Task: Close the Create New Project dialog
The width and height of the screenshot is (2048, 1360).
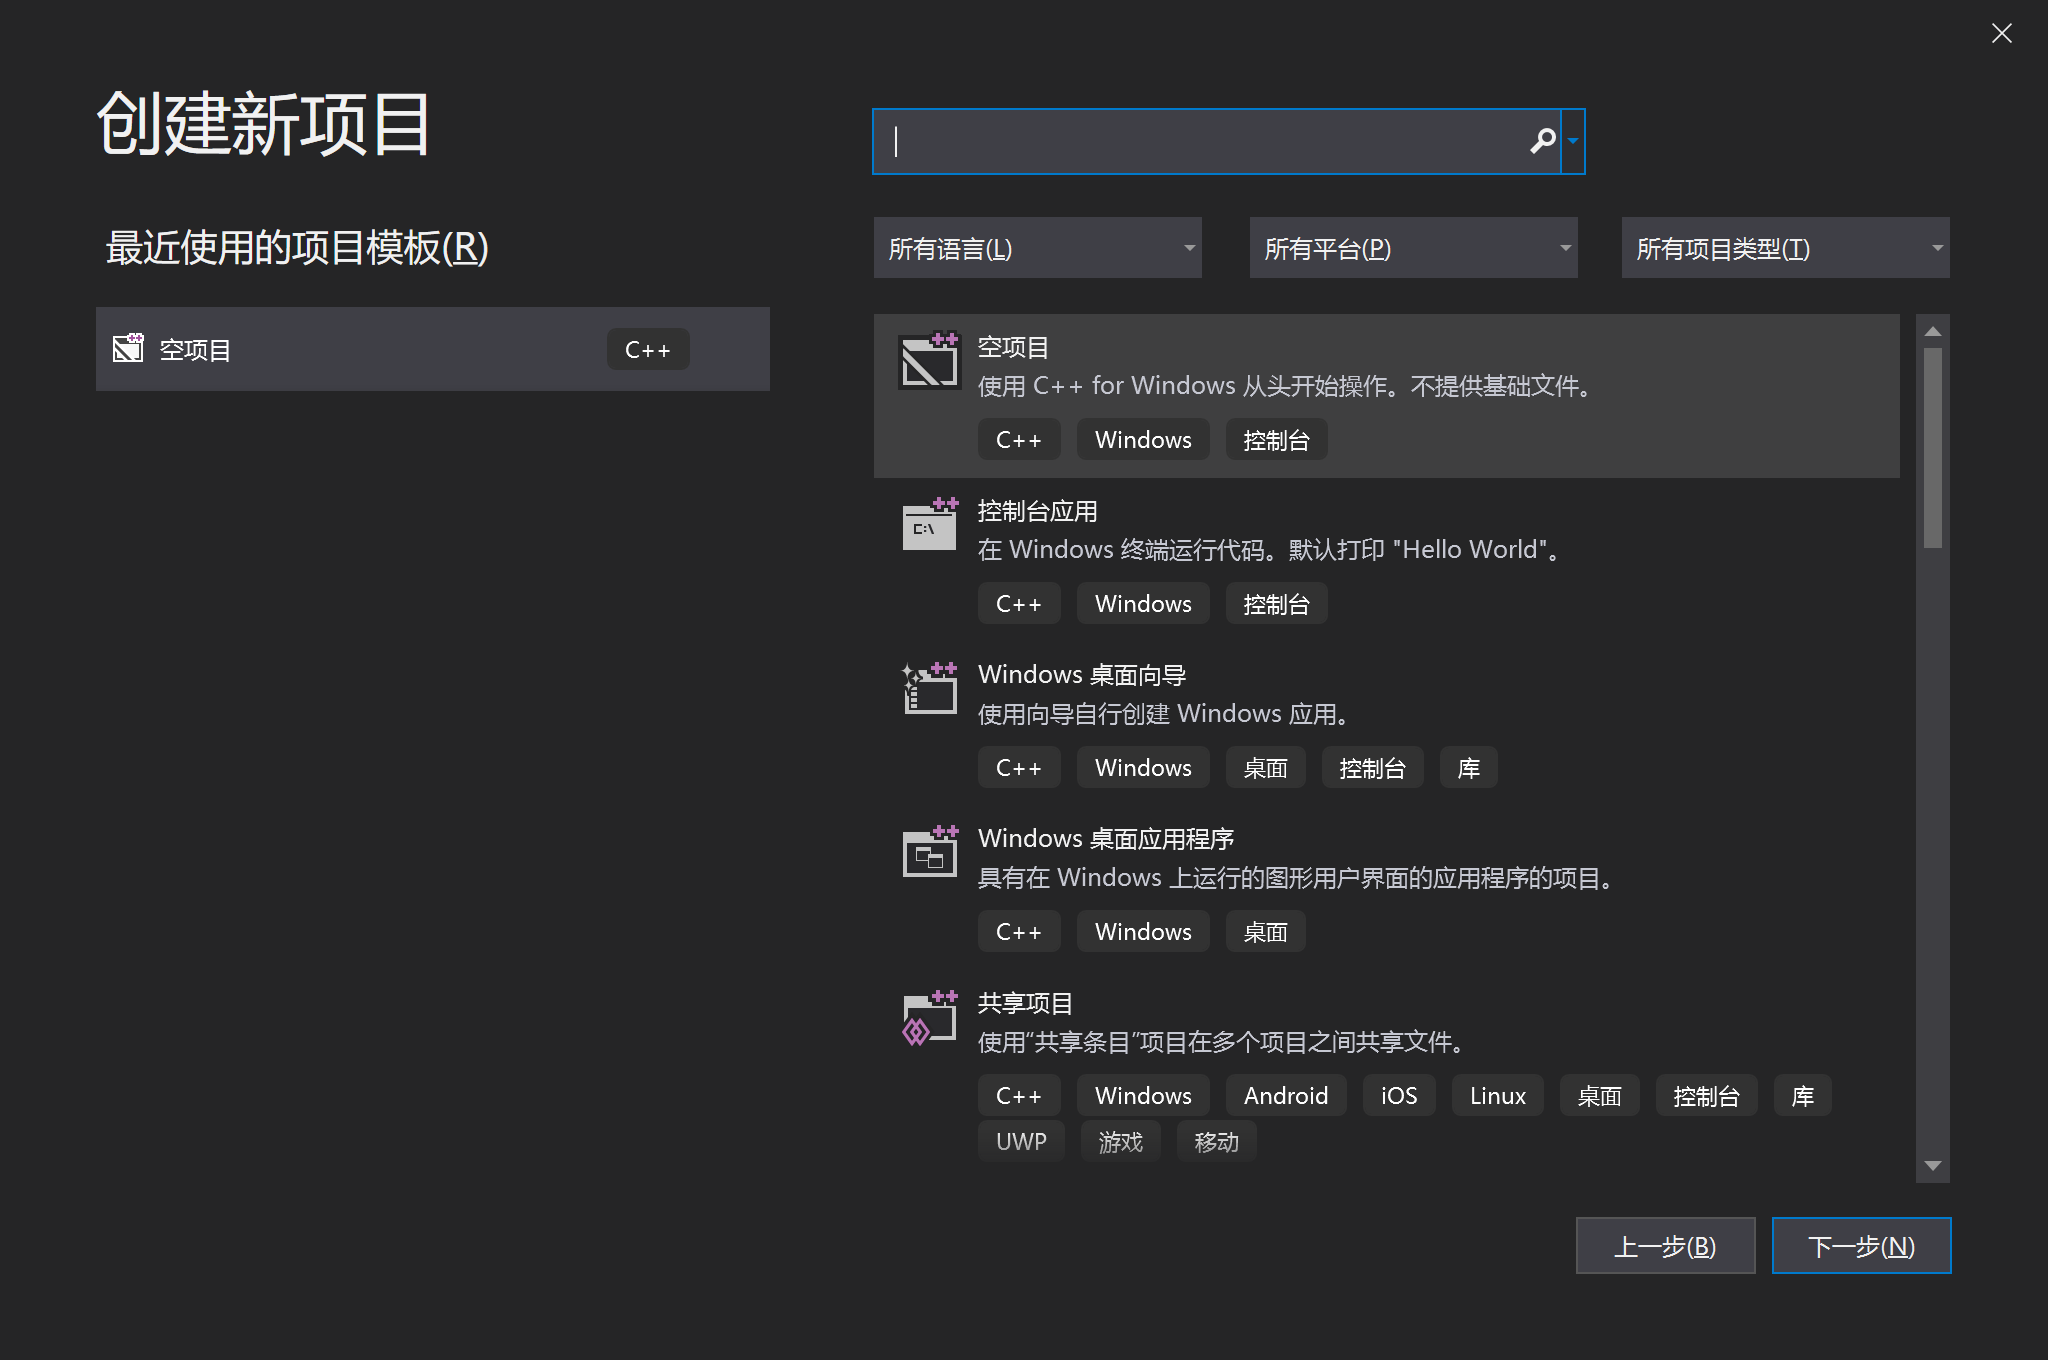Action: click(x=2001, y=33)
